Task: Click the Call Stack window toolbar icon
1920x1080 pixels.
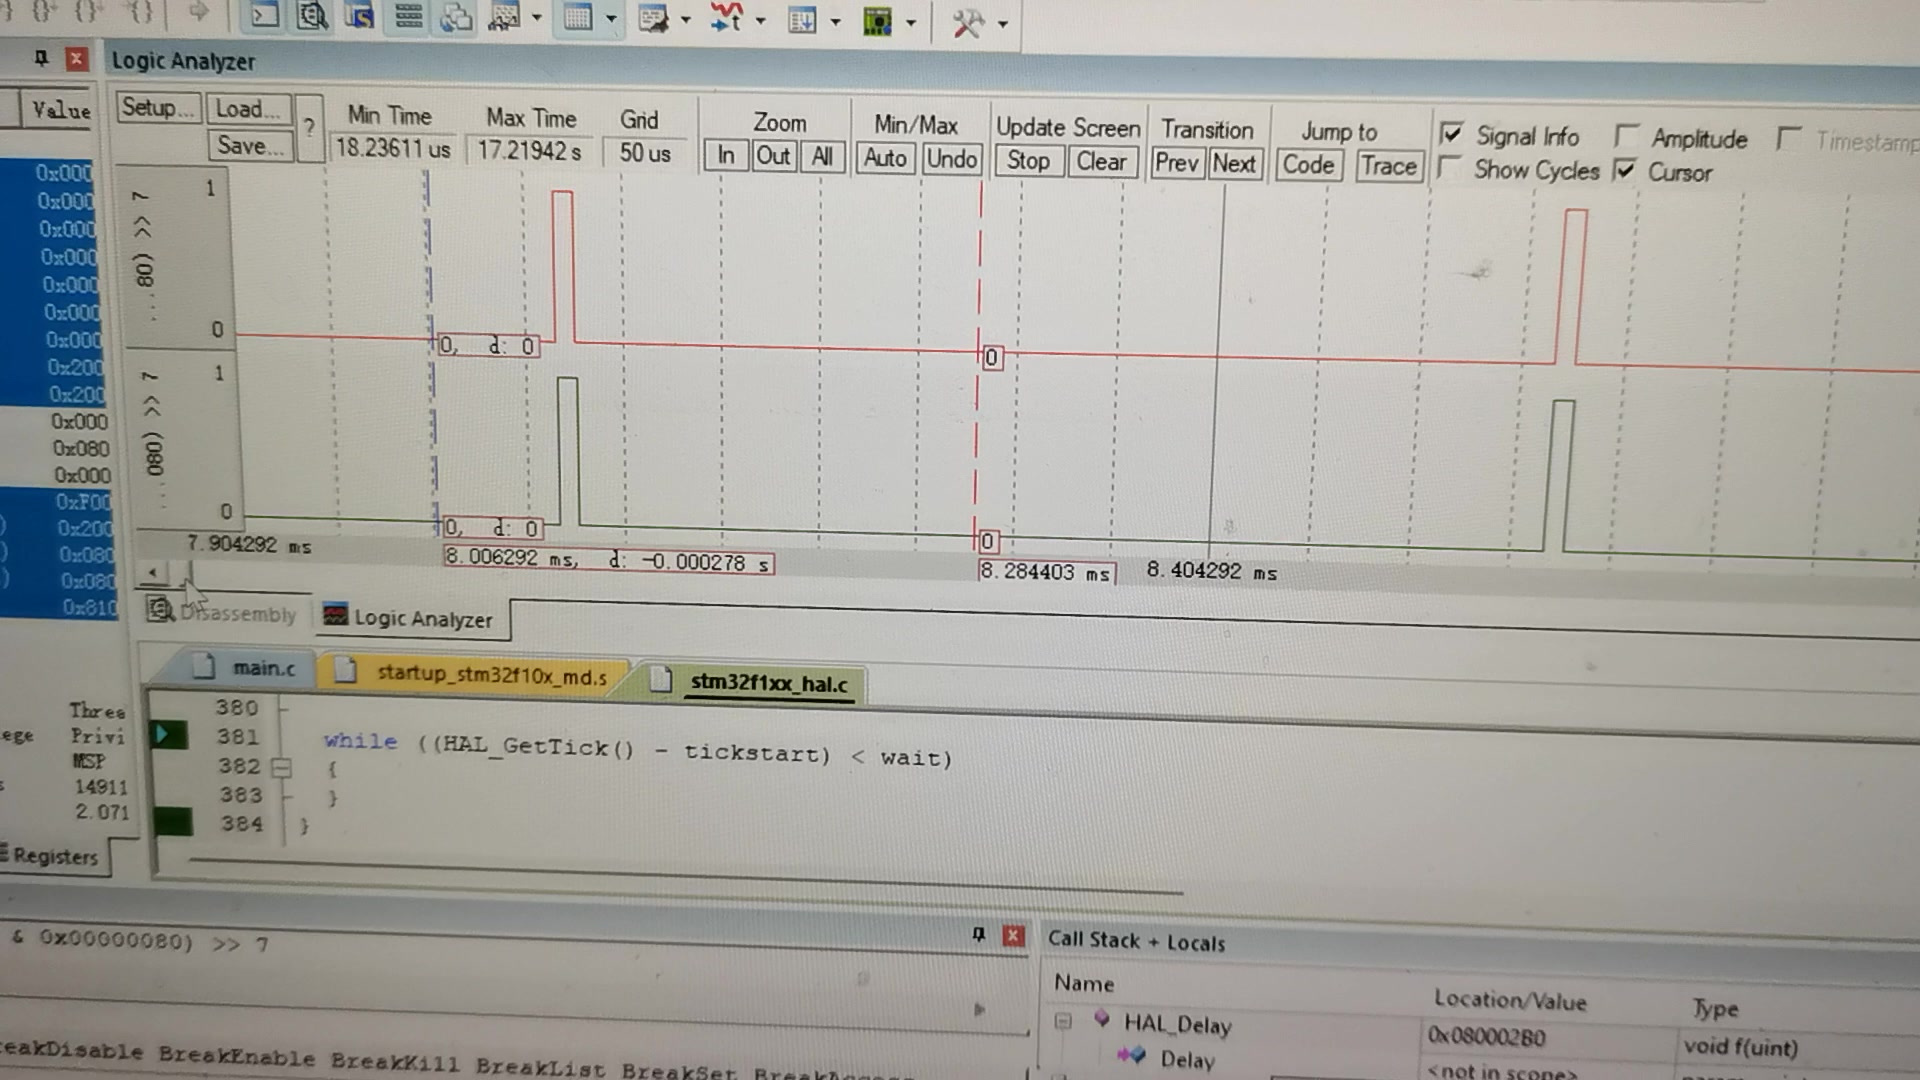Action: click(456, 18)
